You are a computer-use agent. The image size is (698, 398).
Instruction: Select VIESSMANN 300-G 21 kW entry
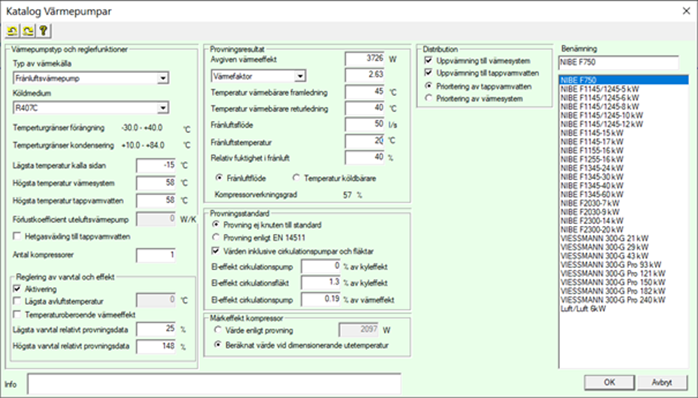(x=623, y=239)
